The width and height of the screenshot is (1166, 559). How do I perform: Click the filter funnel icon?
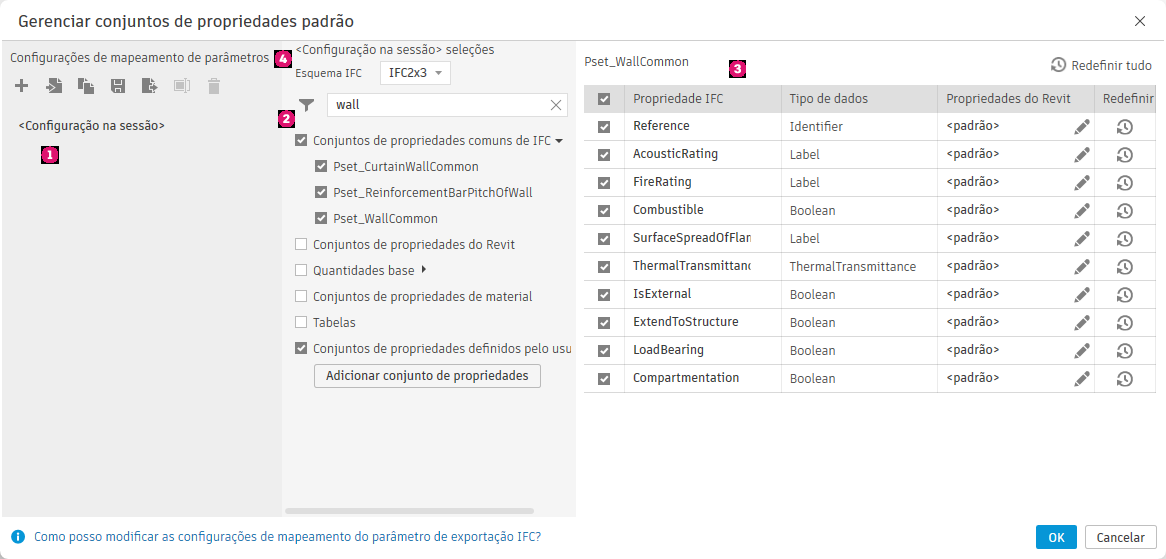click(x=307, y=105)
